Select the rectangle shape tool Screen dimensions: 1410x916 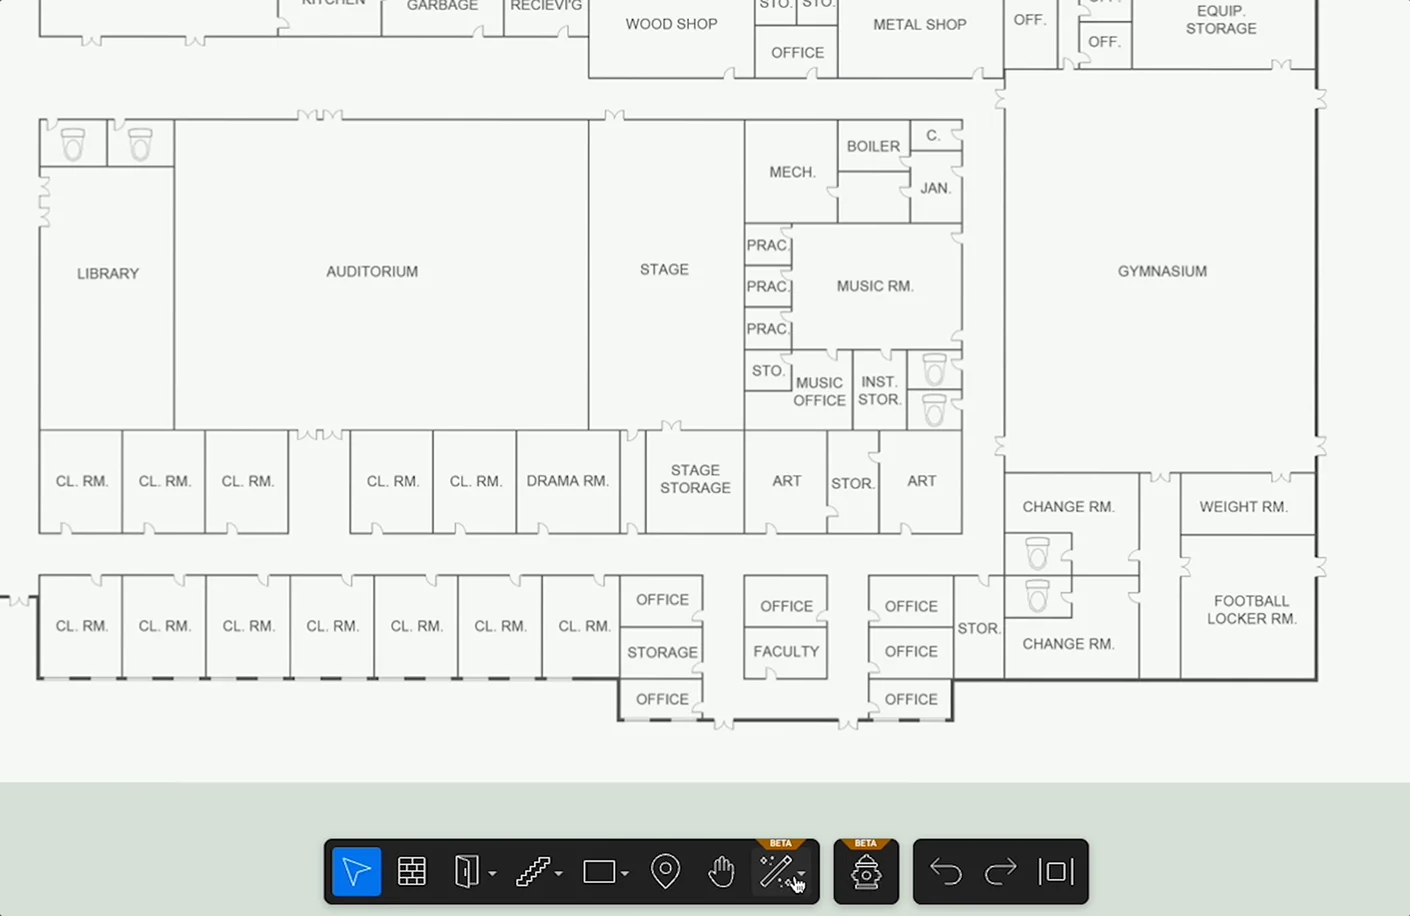[599, 872]
